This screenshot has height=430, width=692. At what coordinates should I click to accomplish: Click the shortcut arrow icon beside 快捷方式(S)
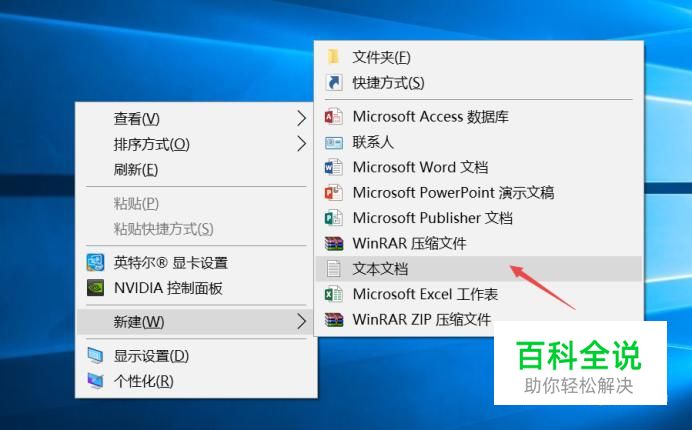click(334, 83)
